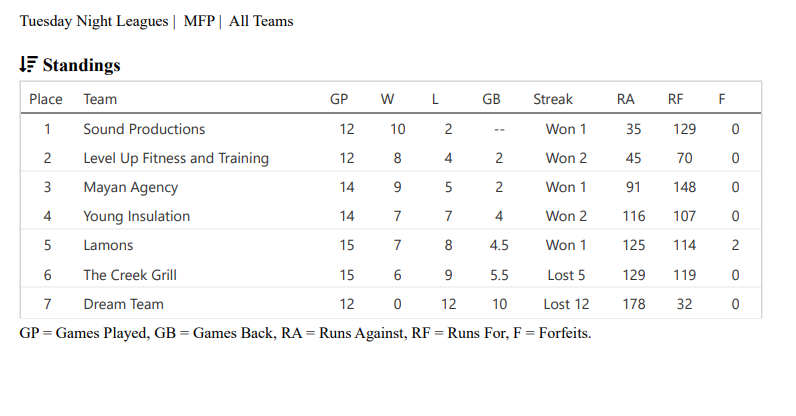The width and height of the screenshot is (796, 416).
Task: Click the Place column header
Action: 46,99
